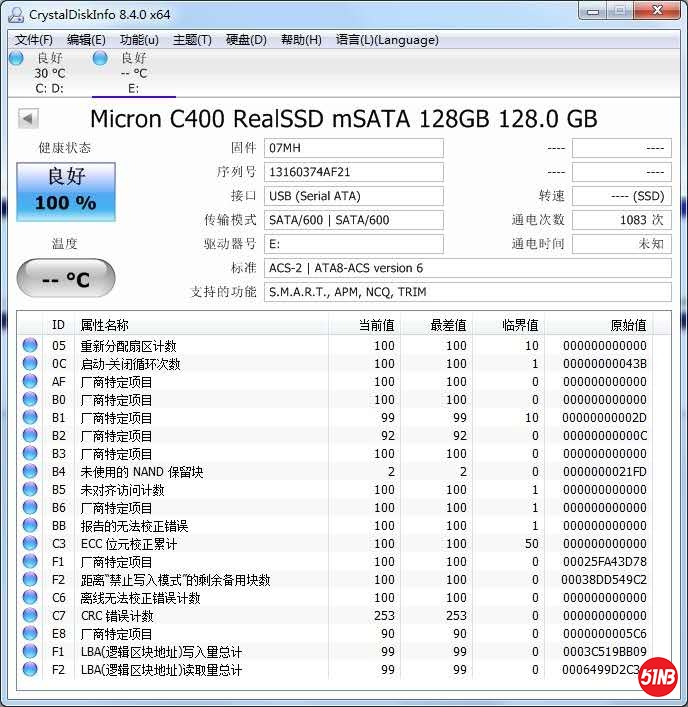Click status orb for attribute B1
688x707 pixels.
pos(30,417)
